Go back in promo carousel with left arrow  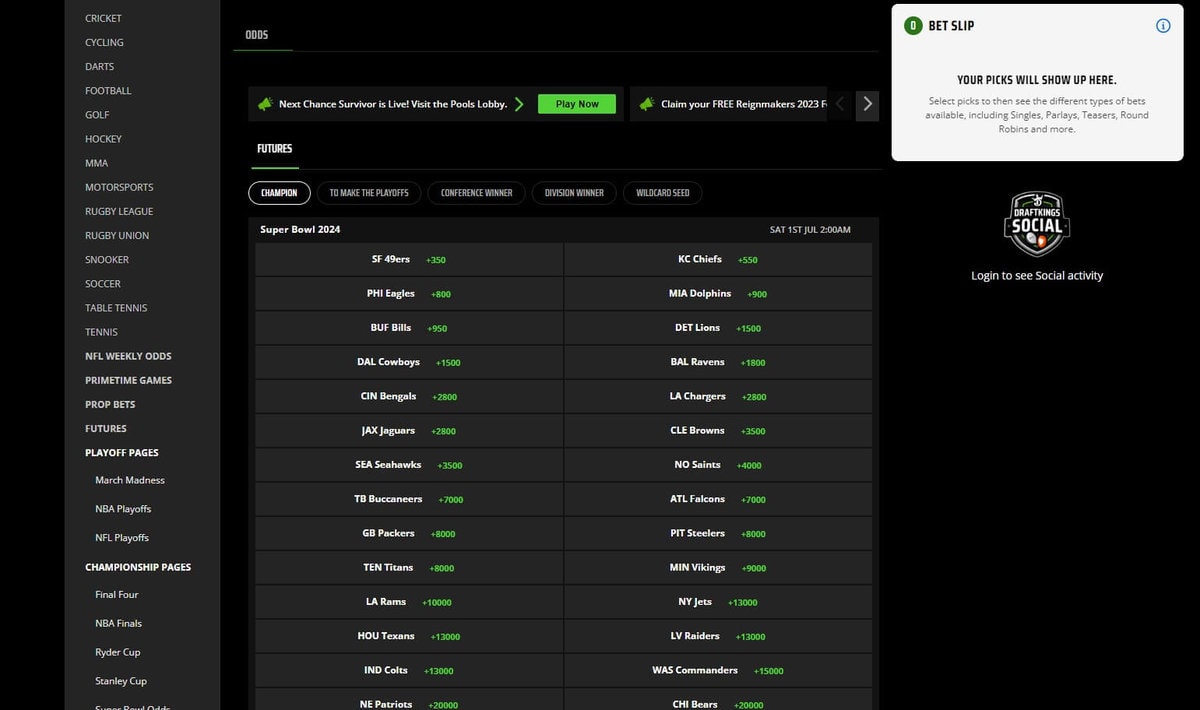pyautogui.click(x=841, y=104)
